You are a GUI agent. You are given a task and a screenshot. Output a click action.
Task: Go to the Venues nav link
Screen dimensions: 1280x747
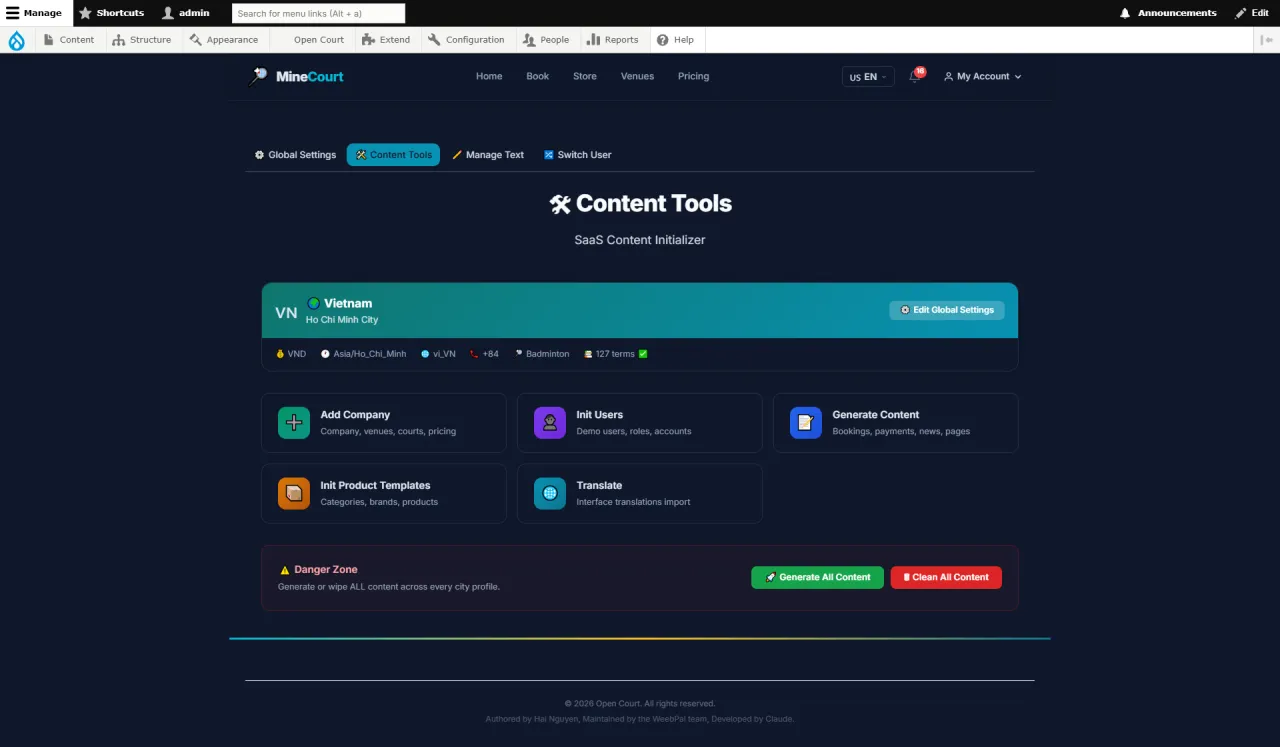click(637, 76)
